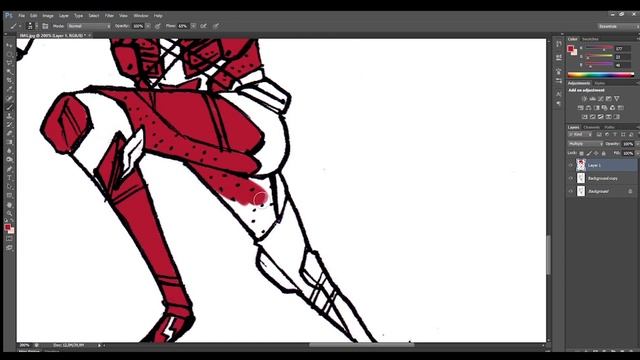Open the brush Mode dropdown
This screenshot has width=640, height=360.
tap(89, 26)
